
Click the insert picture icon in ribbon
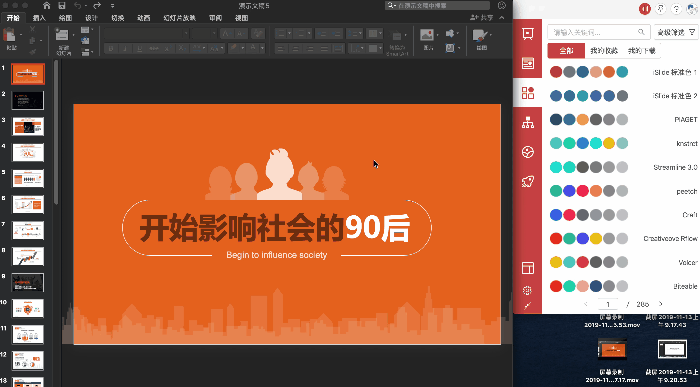pyautogui.click(x=427, y=35)
